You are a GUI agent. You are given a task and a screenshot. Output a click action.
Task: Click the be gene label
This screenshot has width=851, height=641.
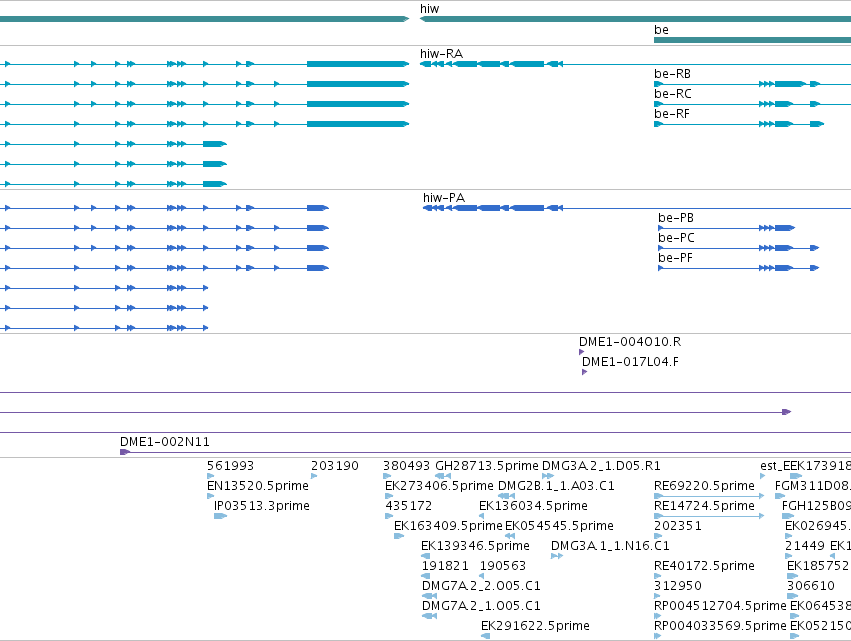(x=661, y=30)
